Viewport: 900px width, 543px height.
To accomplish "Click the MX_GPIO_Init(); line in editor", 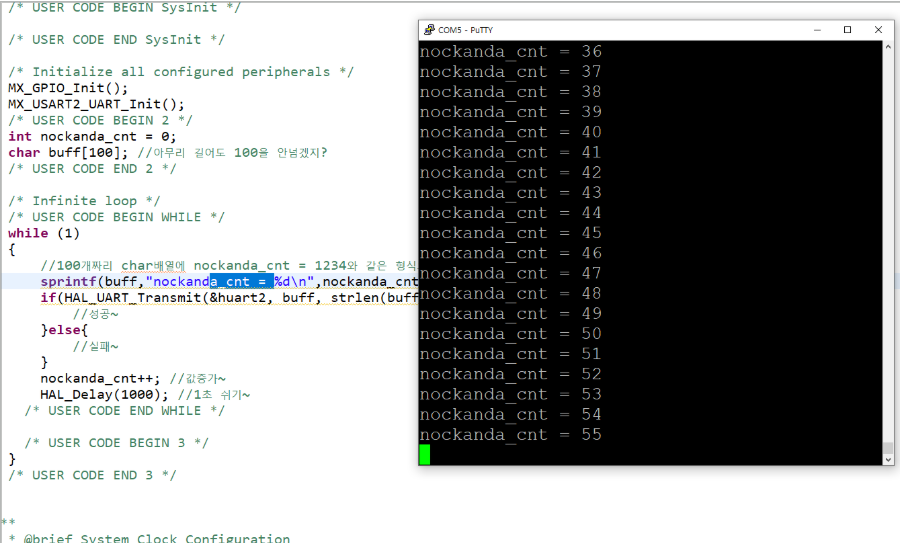I will pyautogui.click(x=68, y=88).
